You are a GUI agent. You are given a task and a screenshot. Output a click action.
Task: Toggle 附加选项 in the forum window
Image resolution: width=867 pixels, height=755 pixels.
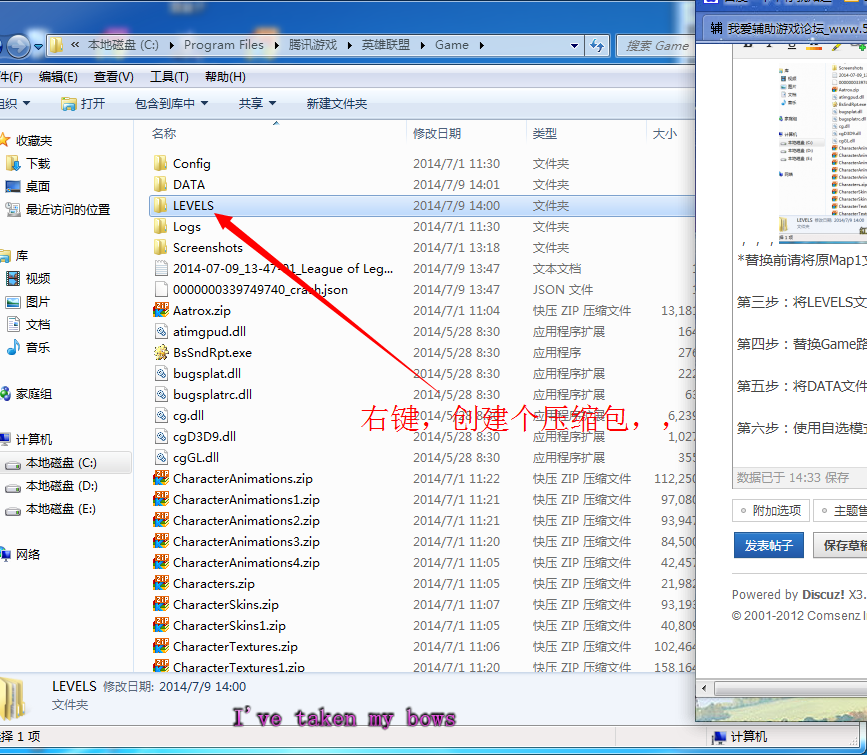point(771,511)
